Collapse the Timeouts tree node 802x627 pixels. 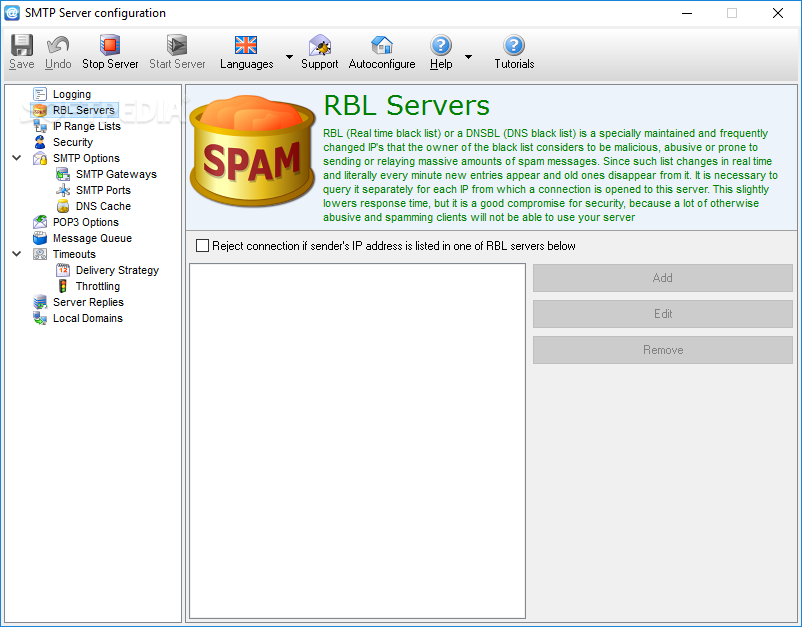[x=17, y=254]
